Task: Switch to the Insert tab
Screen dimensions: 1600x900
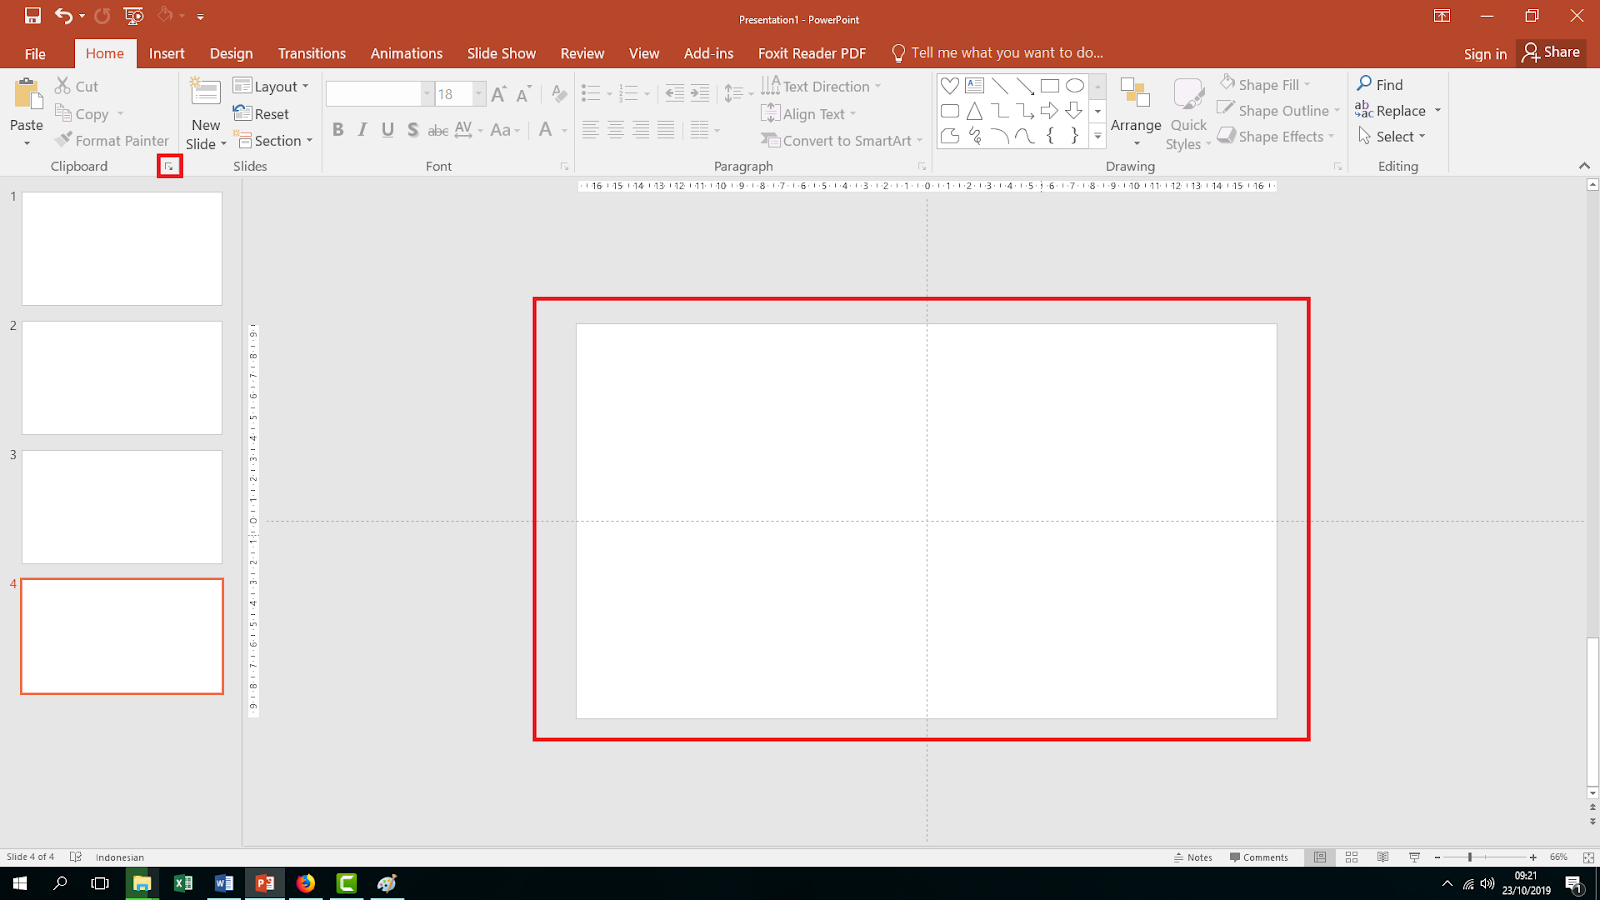Action: point(166,53)
